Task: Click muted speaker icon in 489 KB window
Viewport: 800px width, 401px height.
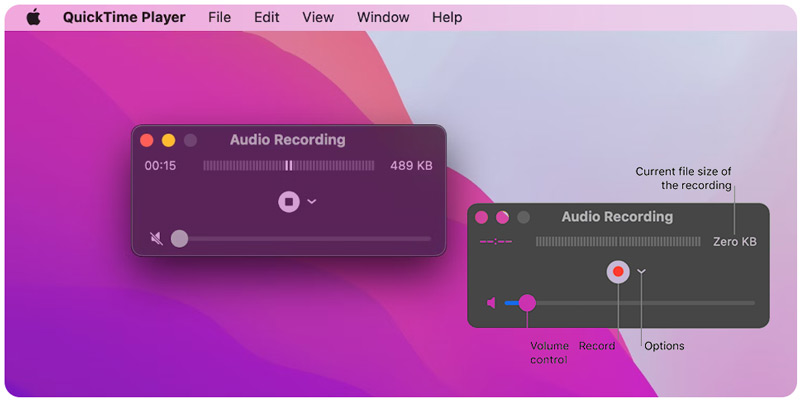Action: [157, 238]
